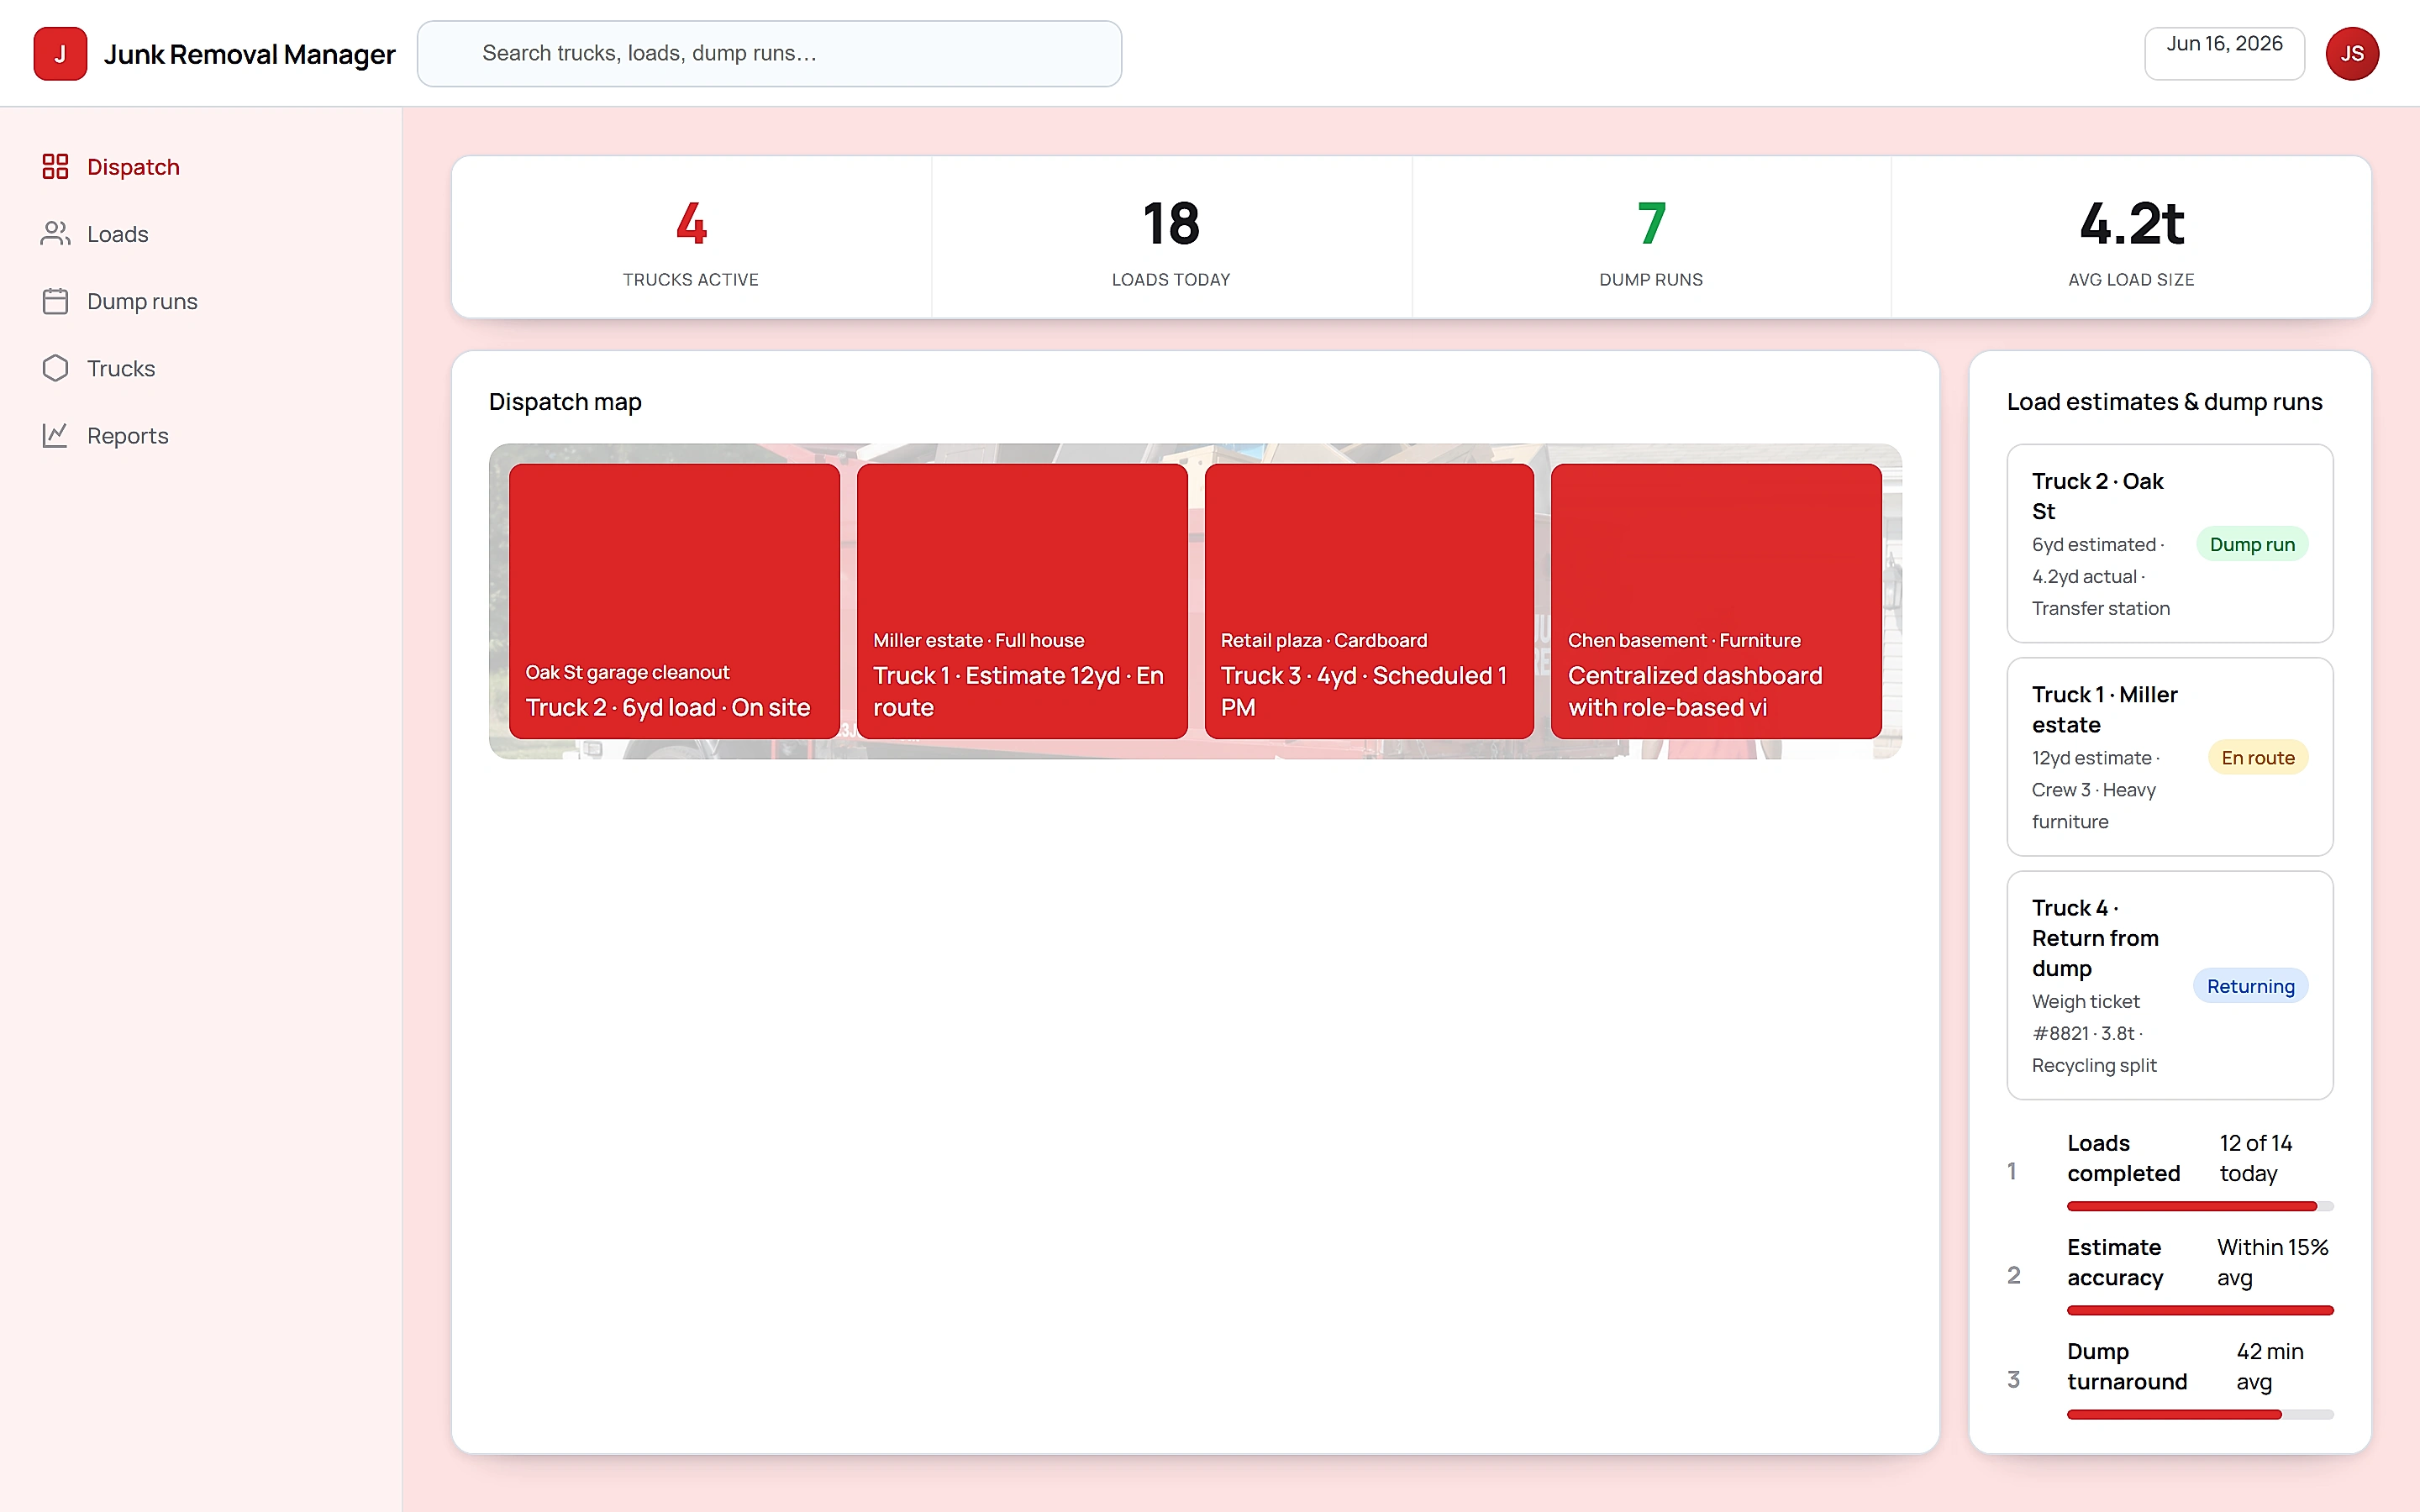Viewport: 2420px width, 1512px height.
Task: Click the Loads completed progress bar
Action: (2200, 1206)
